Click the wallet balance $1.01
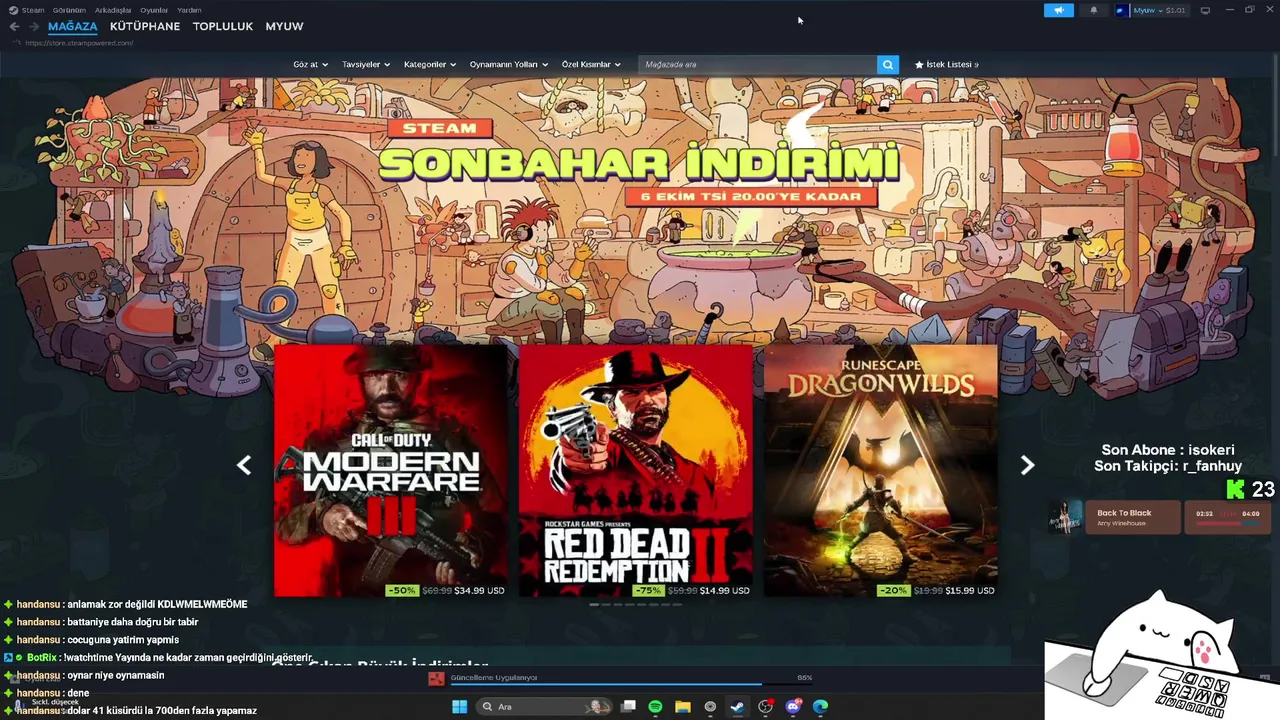This screenshot has height=720, width=1280. (x=1175, y=10)
